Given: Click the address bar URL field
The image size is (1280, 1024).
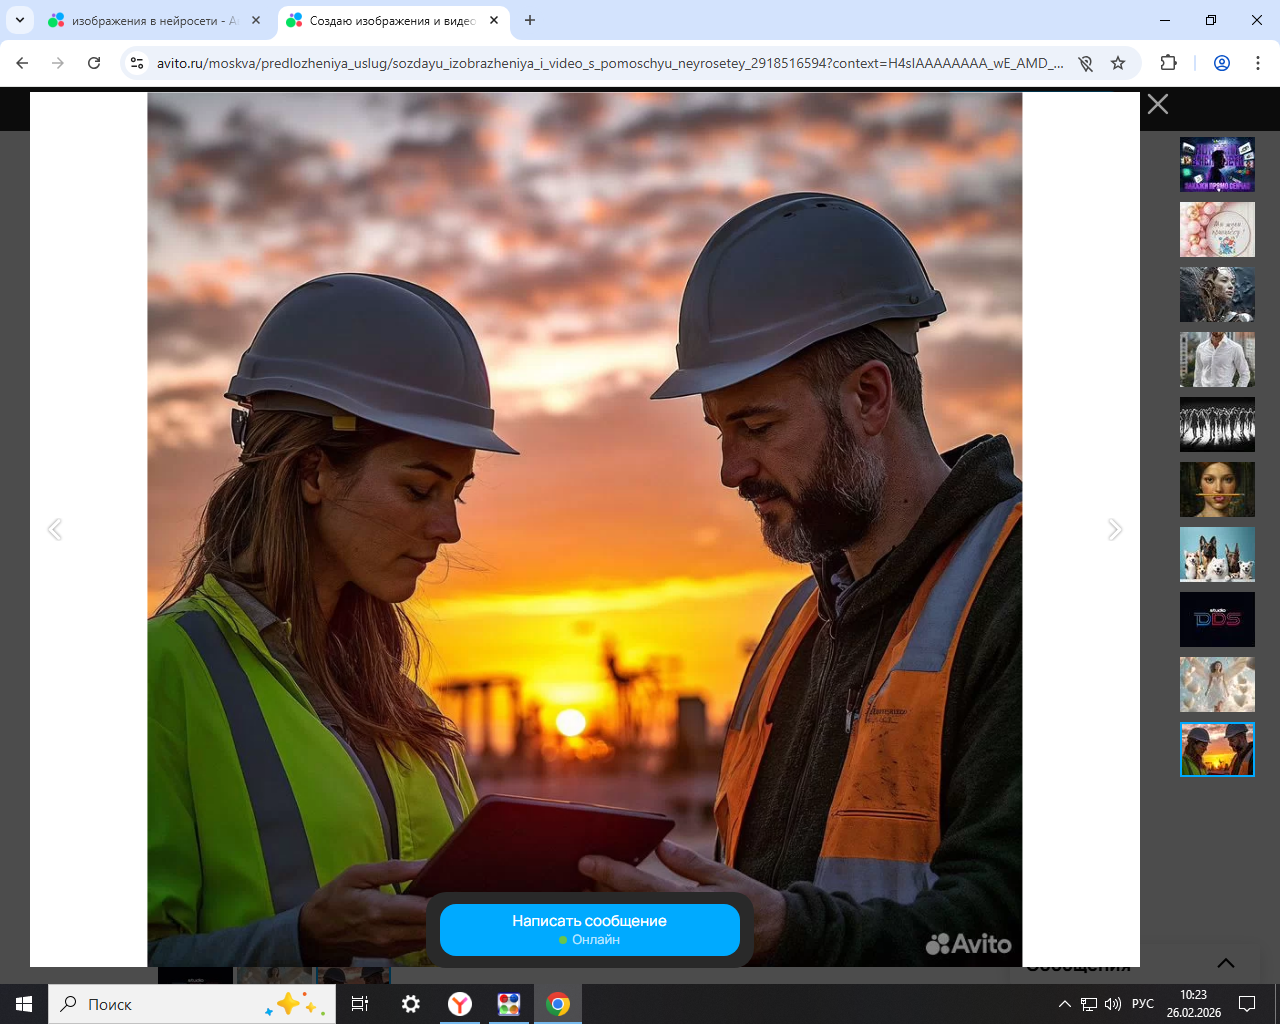Looking at the screenshot, I should click(x=600, y=63).
